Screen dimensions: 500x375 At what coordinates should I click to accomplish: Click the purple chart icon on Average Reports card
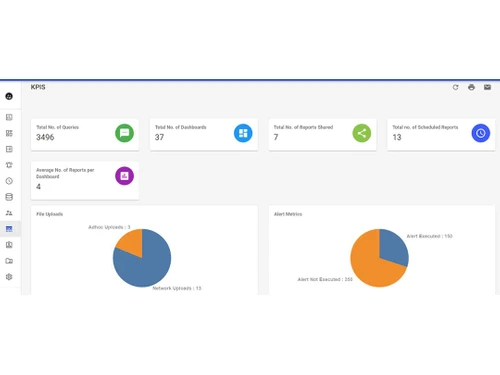point(124,176)
